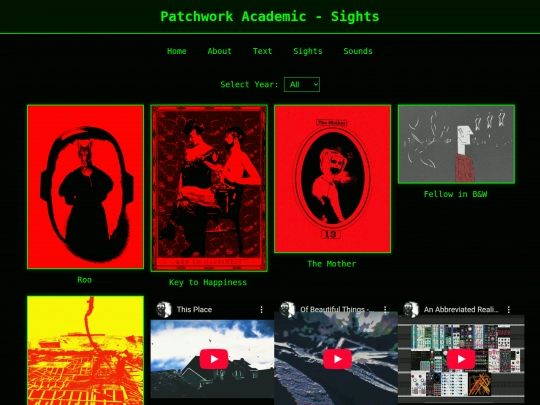View the Fellow in B&W image

456,144
